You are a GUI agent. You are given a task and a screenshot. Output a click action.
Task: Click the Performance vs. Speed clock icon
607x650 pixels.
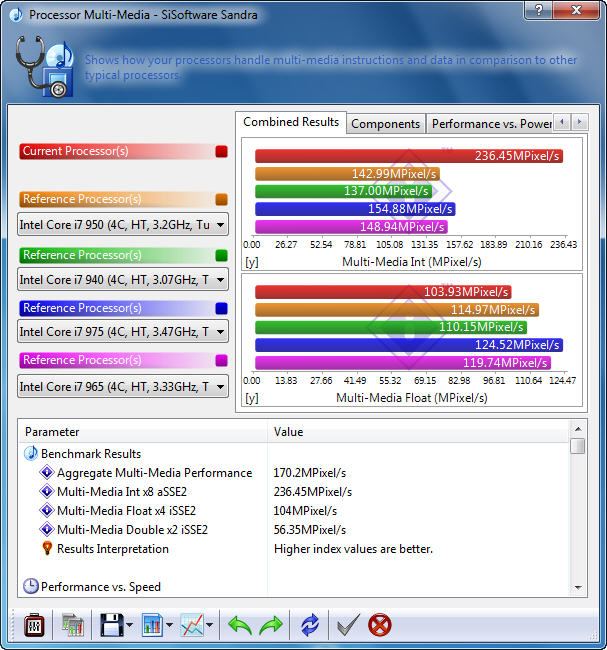[x=31, y=586]
